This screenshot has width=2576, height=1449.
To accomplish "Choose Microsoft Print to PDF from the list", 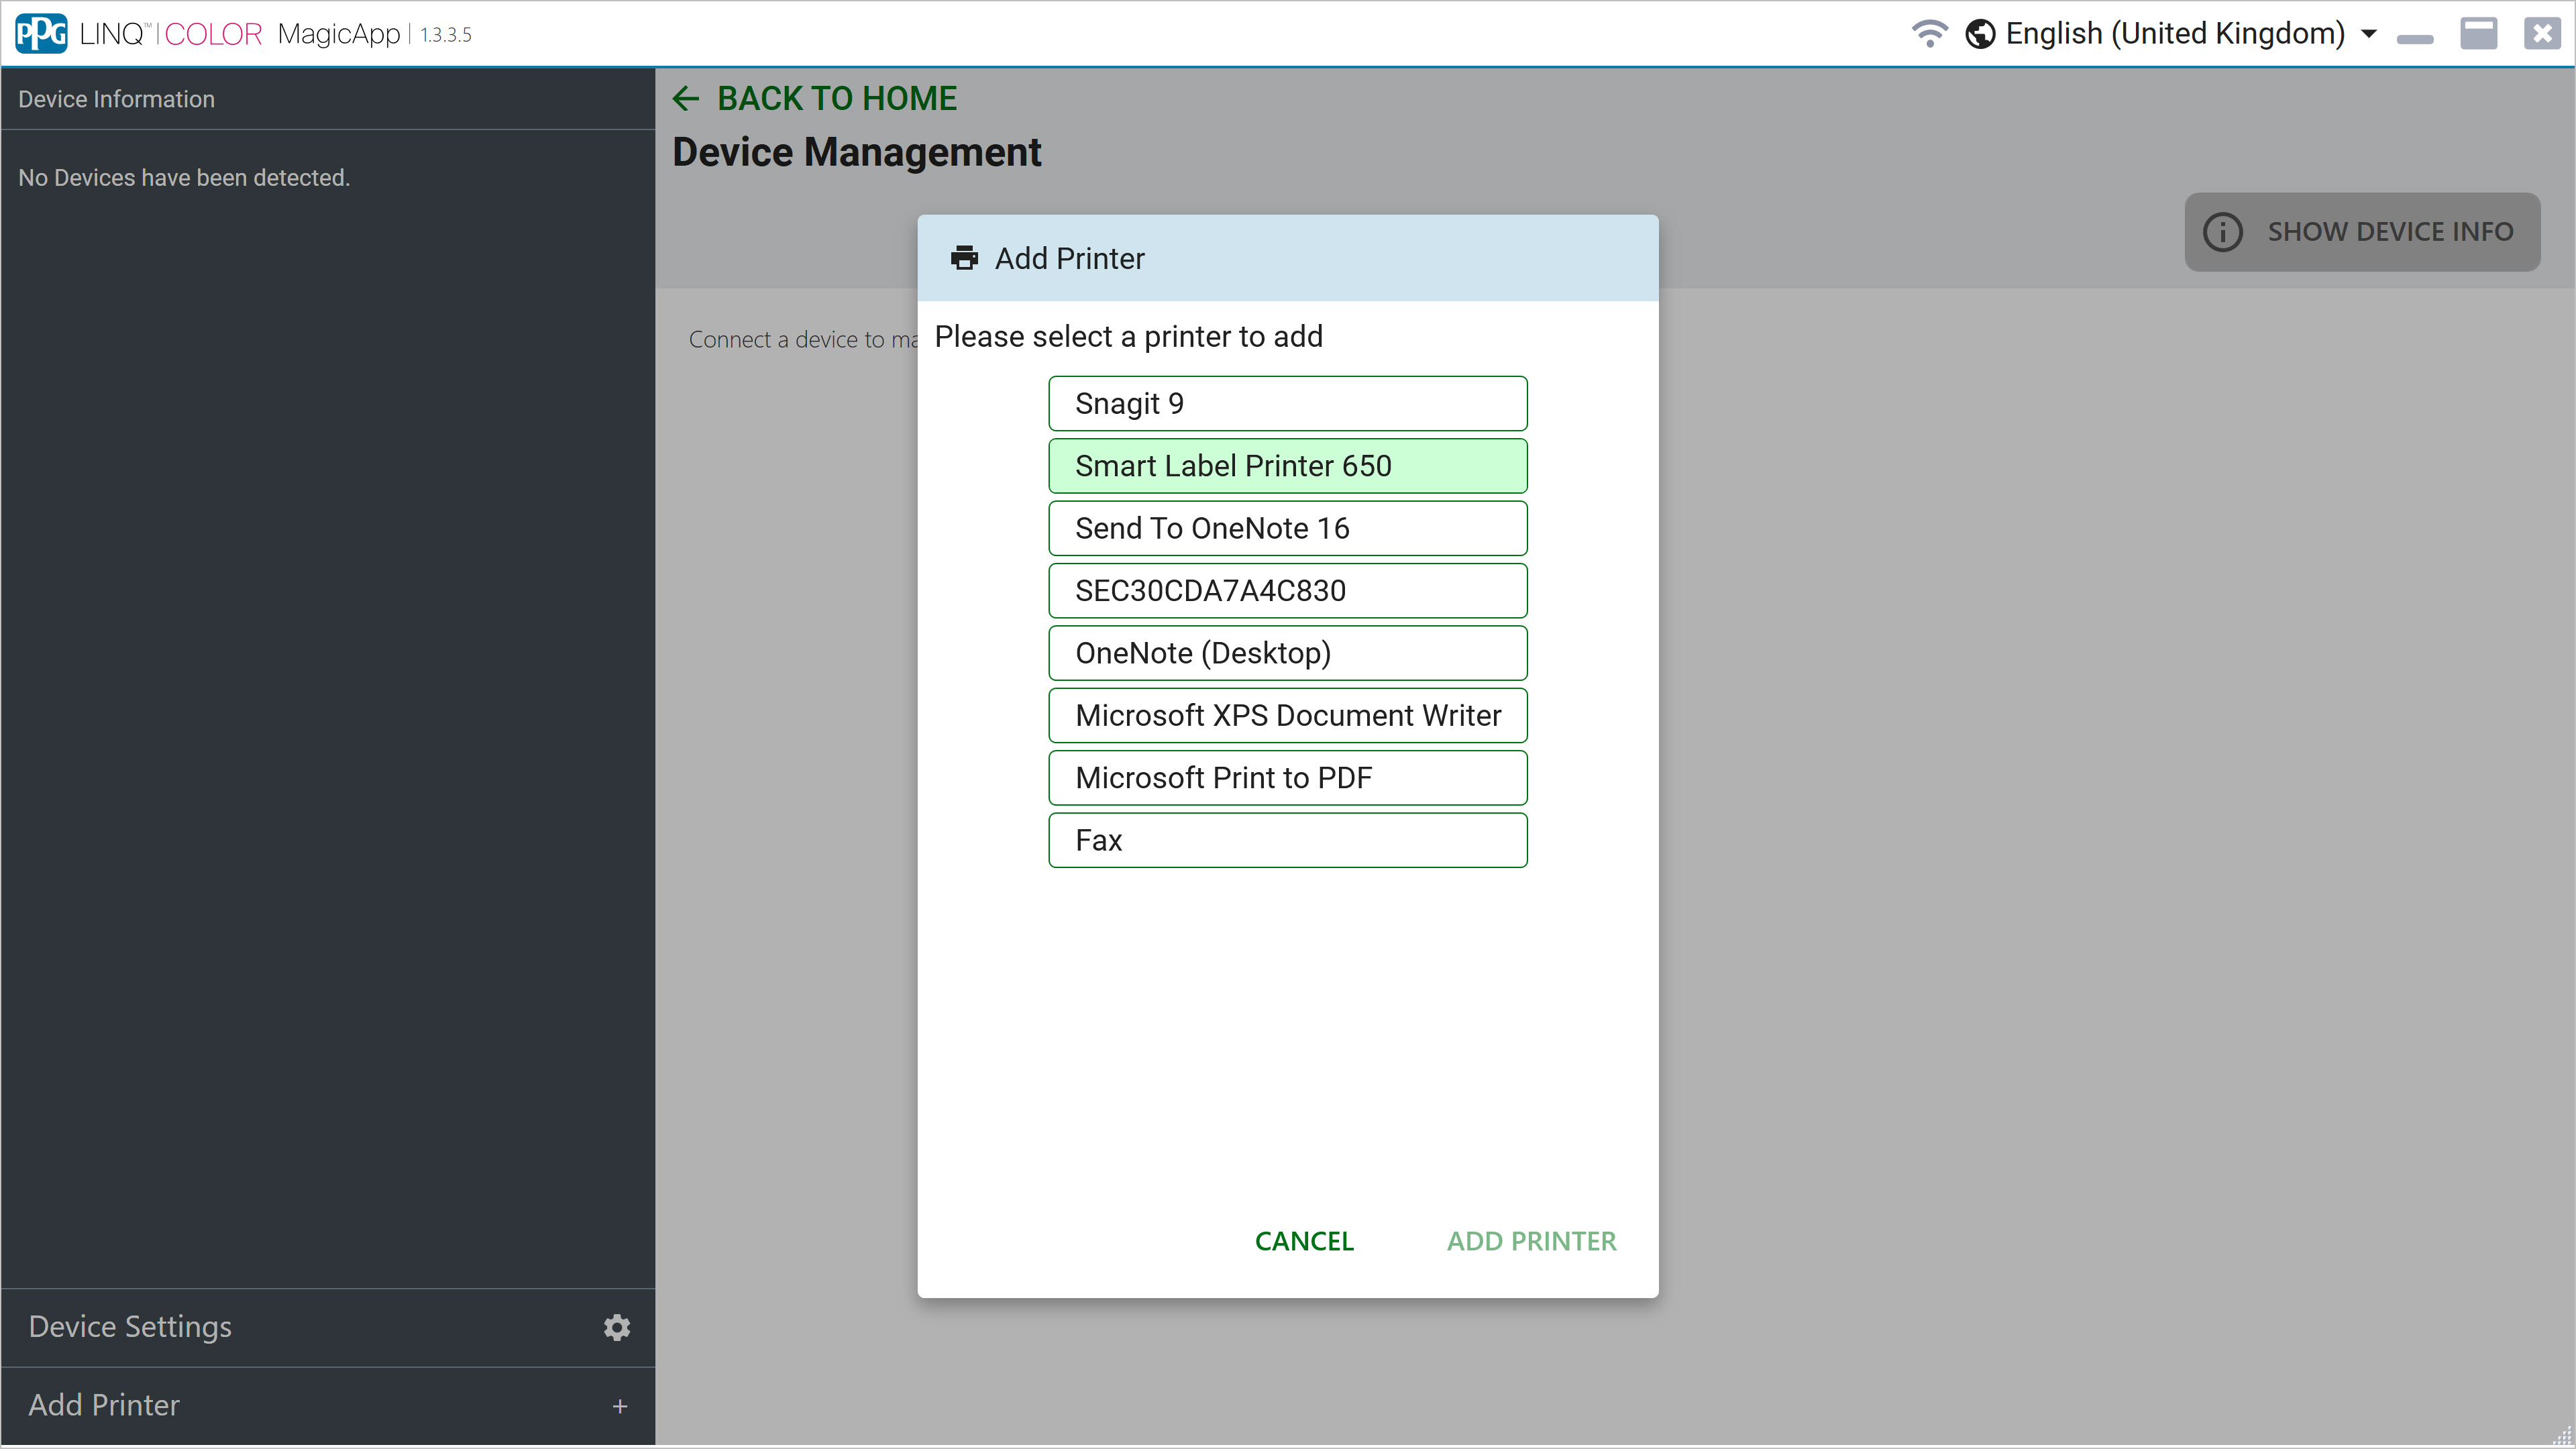I will (x=1287, y=778).
